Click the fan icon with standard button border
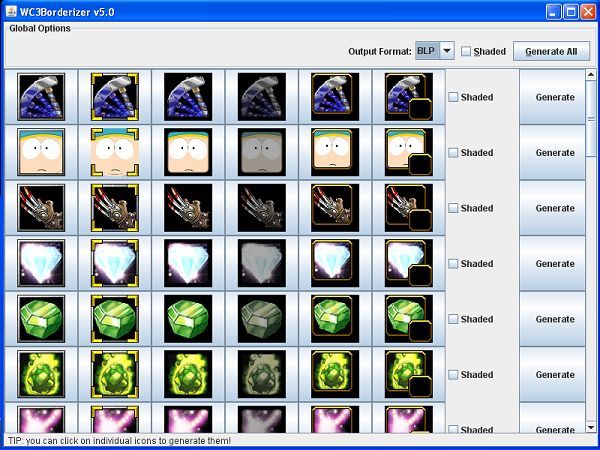This screenshot has height=450, width=600. point(41,97)
